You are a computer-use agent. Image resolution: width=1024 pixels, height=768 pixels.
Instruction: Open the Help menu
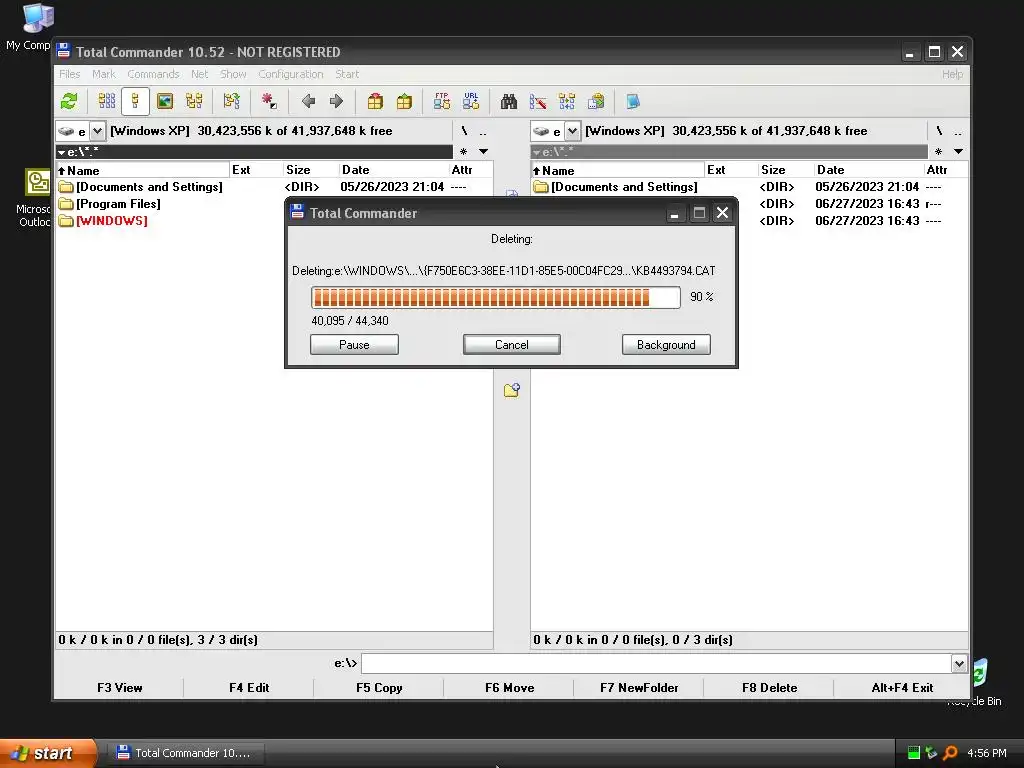952,74
